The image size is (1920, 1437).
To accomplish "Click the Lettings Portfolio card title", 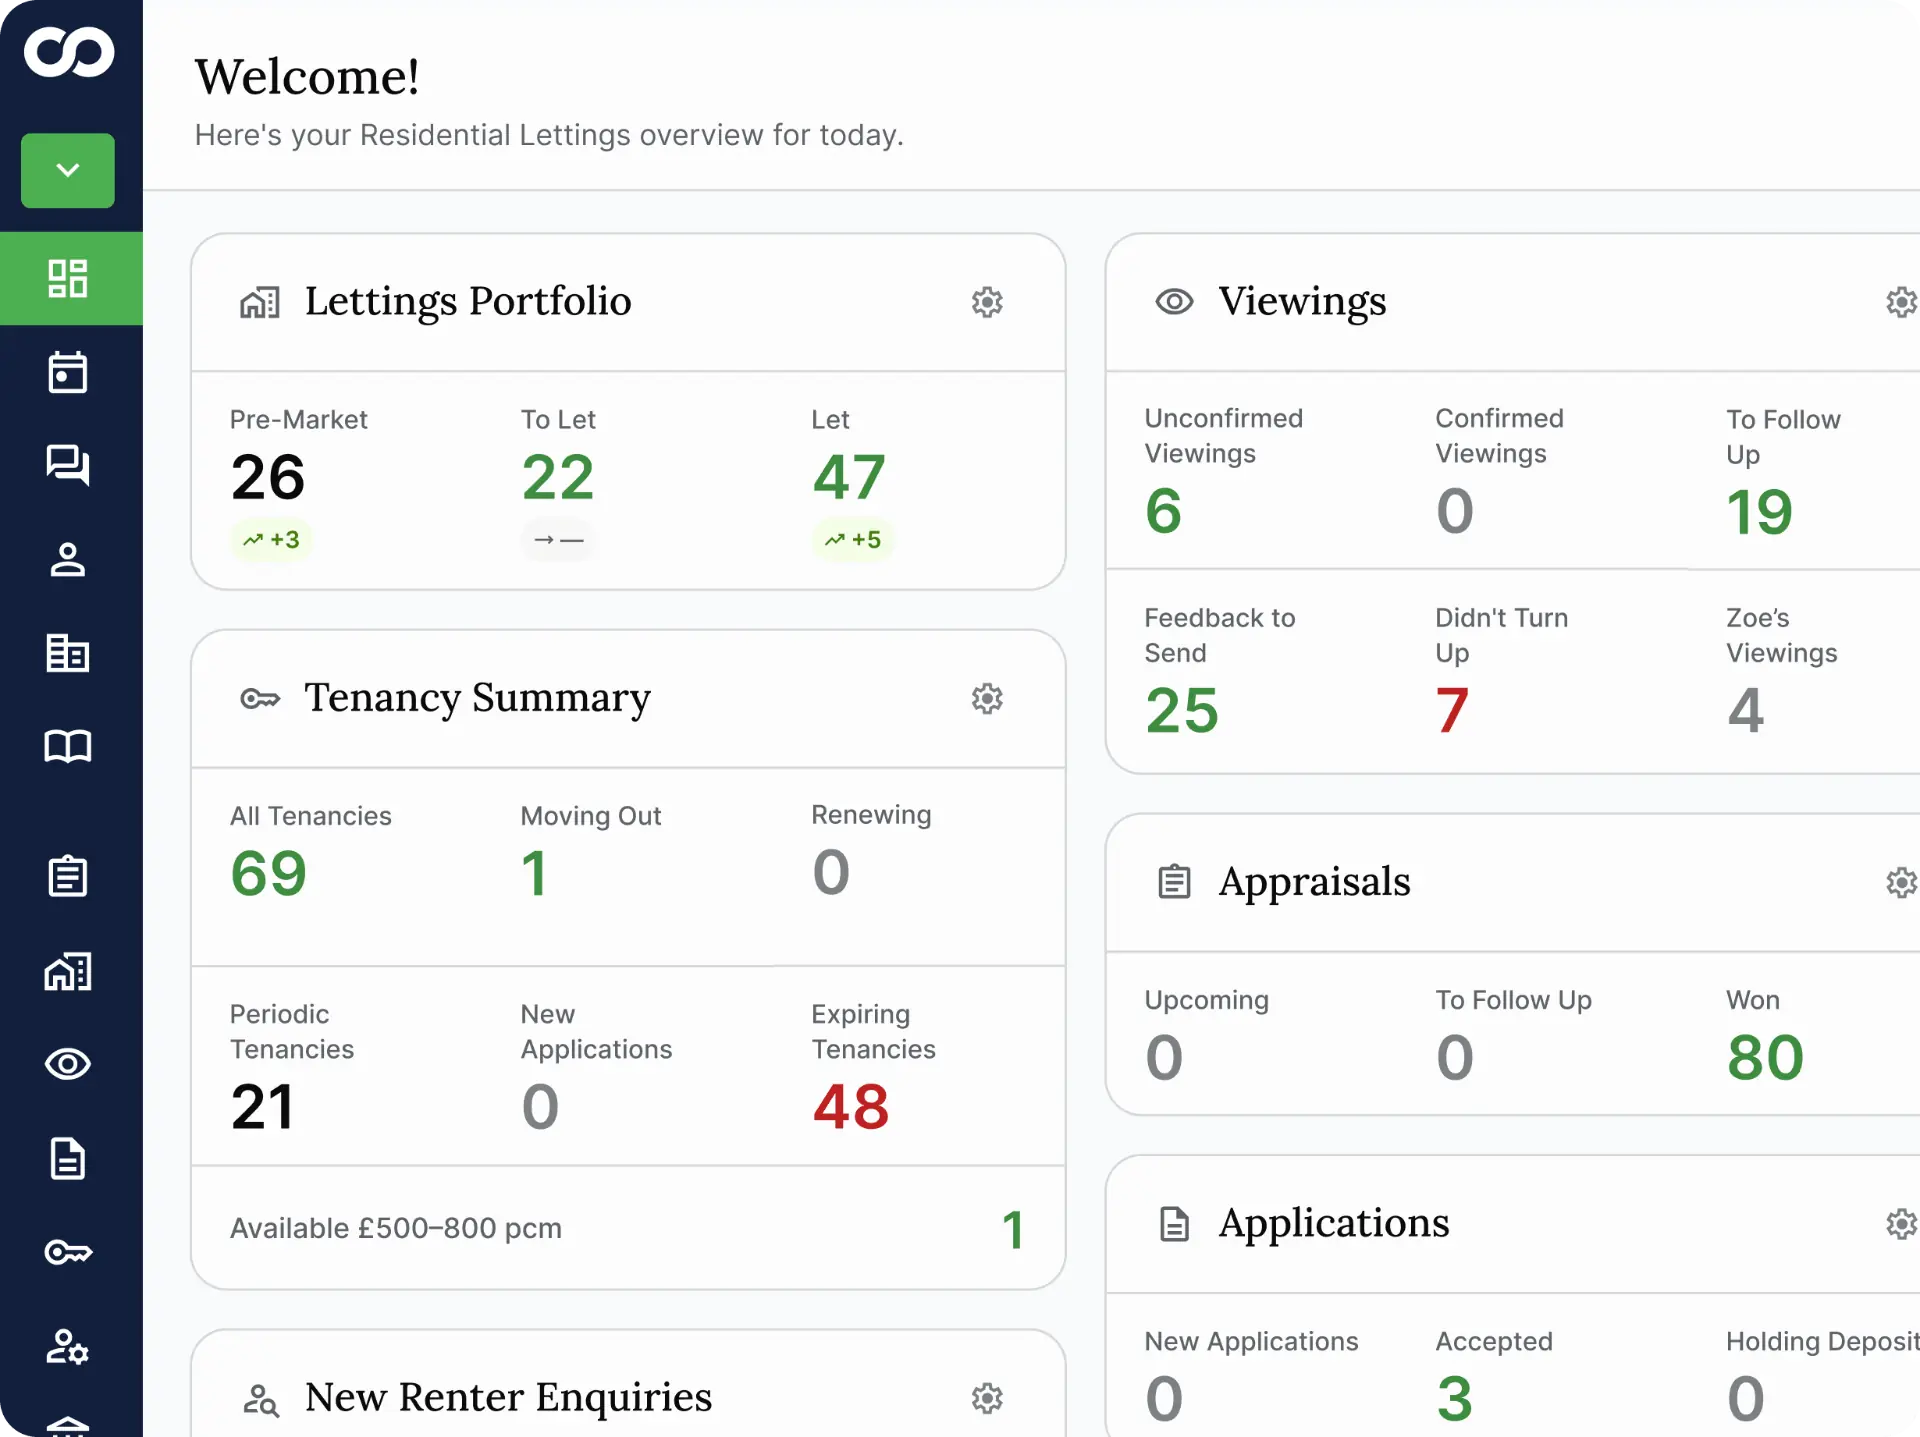I will (x=468, y=301).
